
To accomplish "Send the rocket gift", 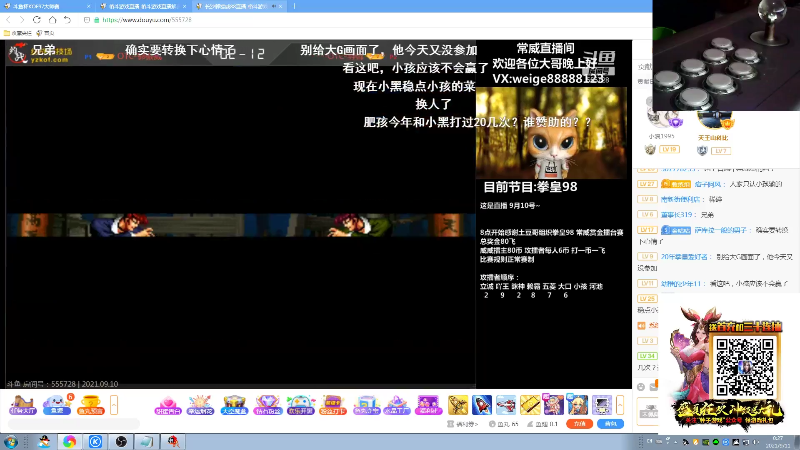I will (482, 405).
